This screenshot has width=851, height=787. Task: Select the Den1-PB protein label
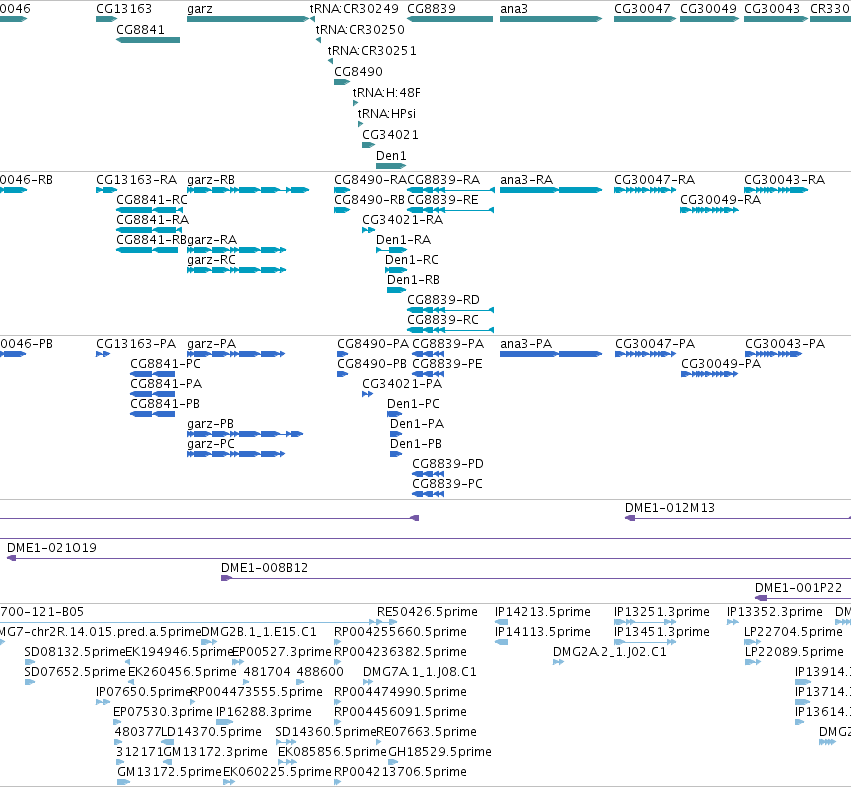click(416, 444)
